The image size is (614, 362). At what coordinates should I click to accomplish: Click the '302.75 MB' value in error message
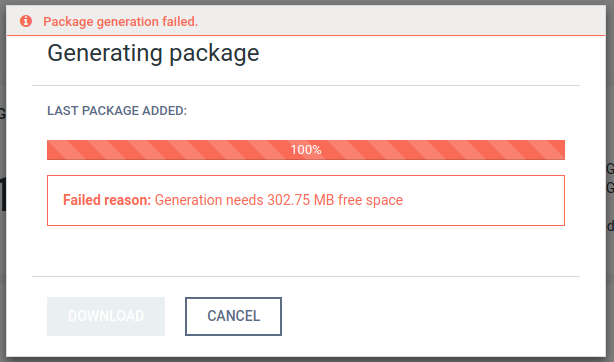click(x=301, y=200)
